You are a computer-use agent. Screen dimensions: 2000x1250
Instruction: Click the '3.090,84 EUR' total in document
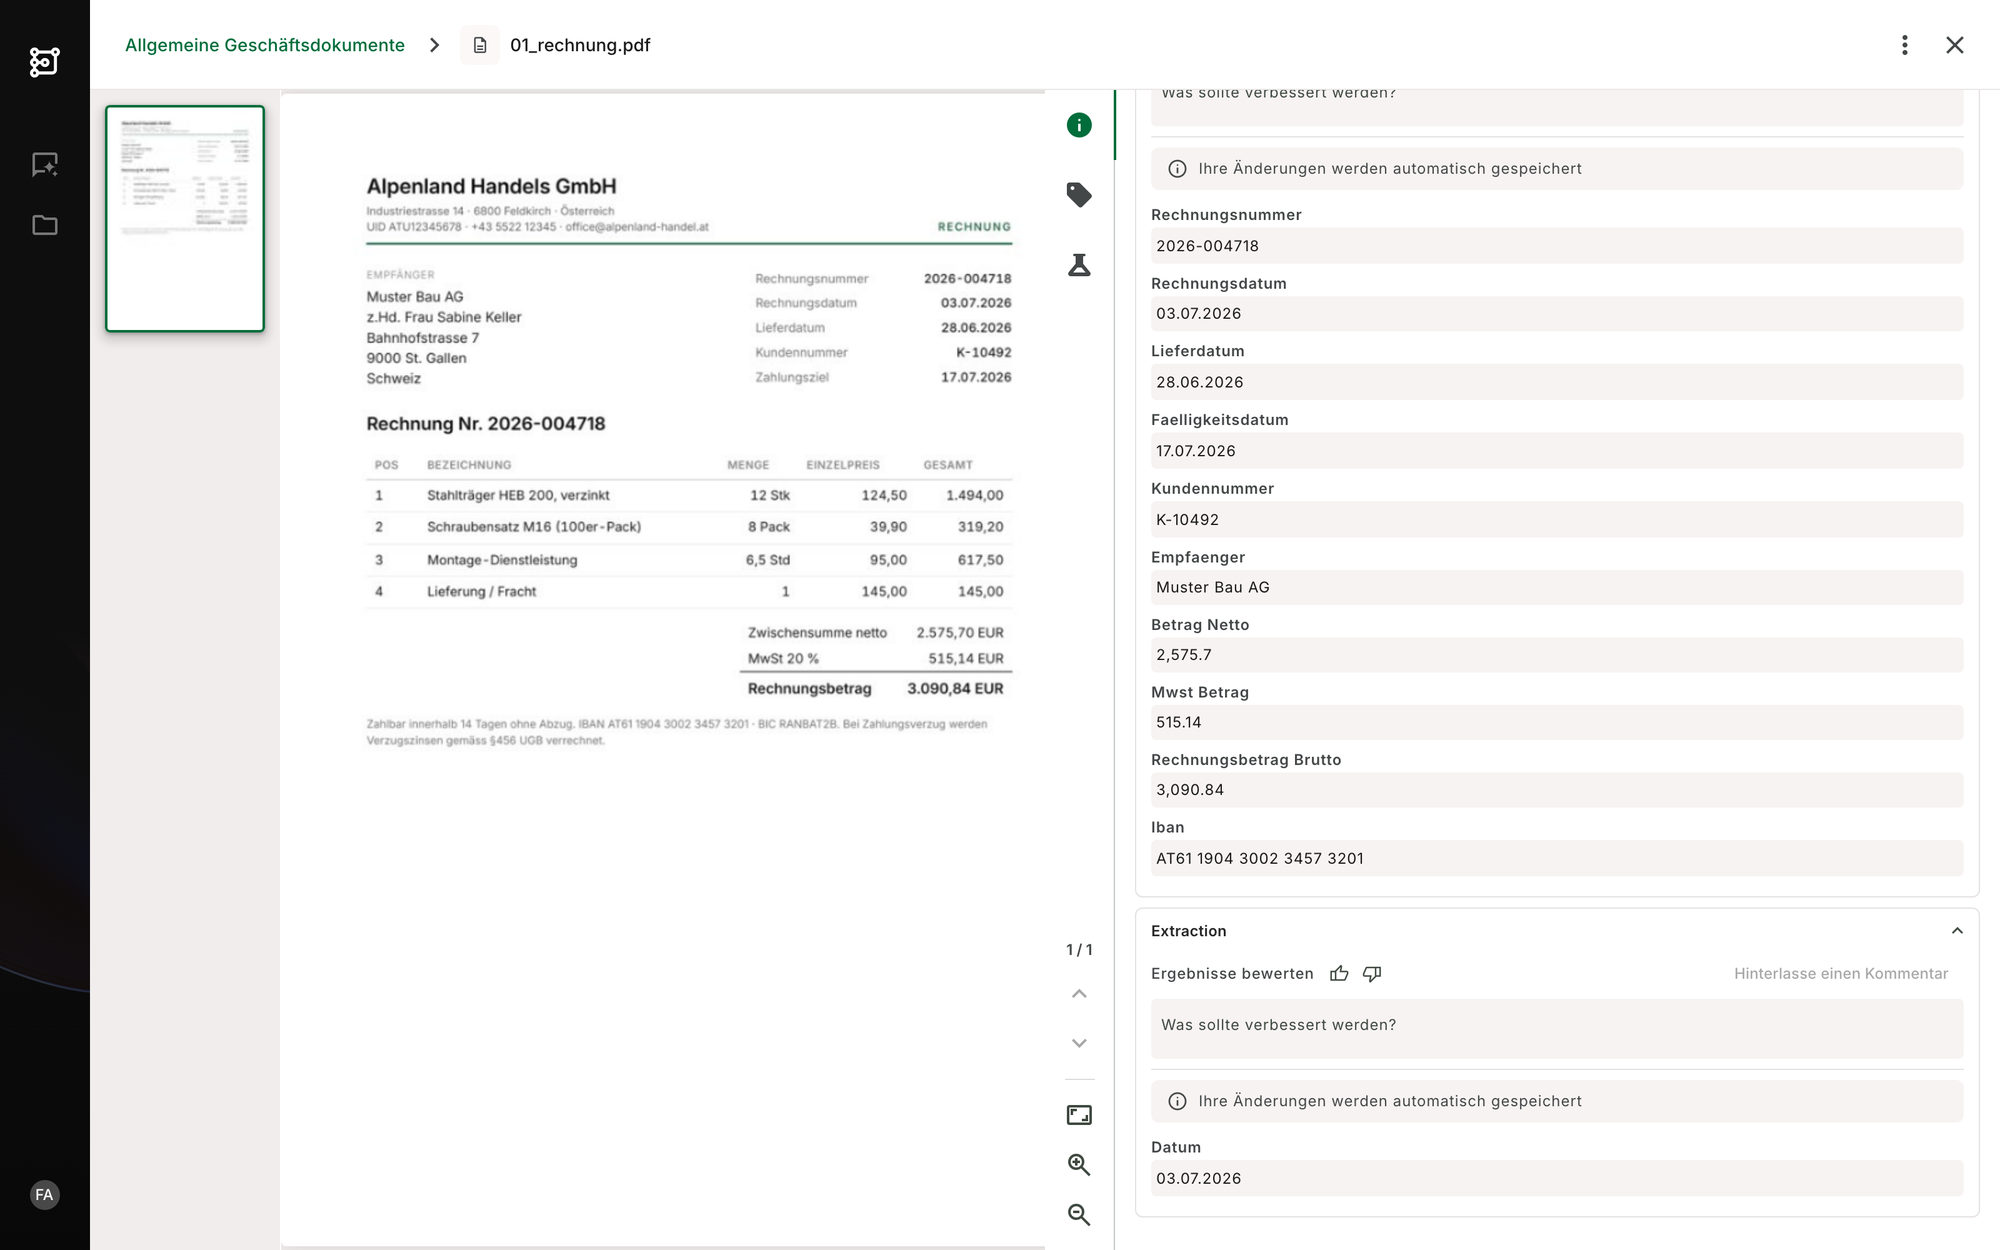[x=955, y=689]
